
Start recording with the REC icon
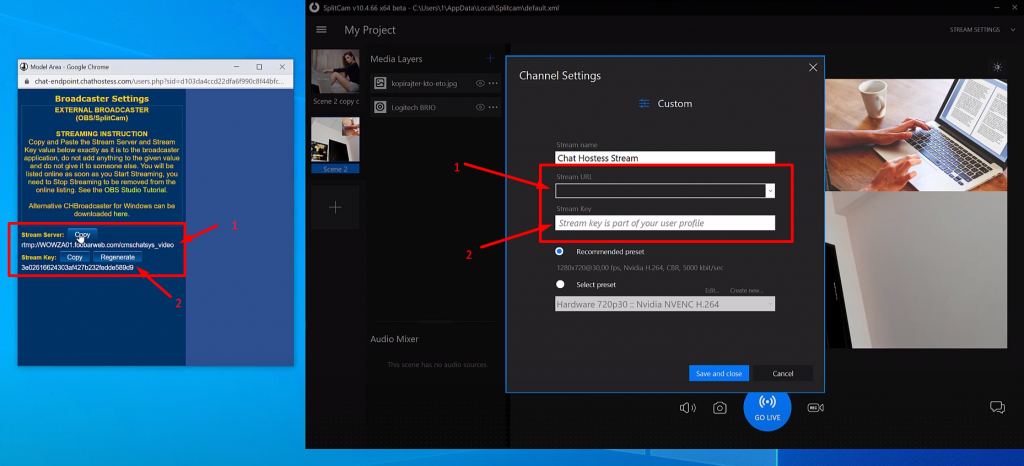click(x=816, y=408)
